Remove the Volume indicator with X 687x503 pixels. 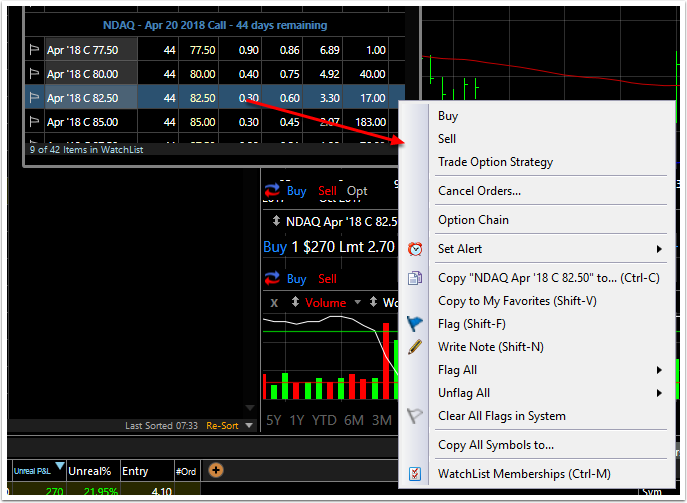pyautogui.click(x=274, y=303)
